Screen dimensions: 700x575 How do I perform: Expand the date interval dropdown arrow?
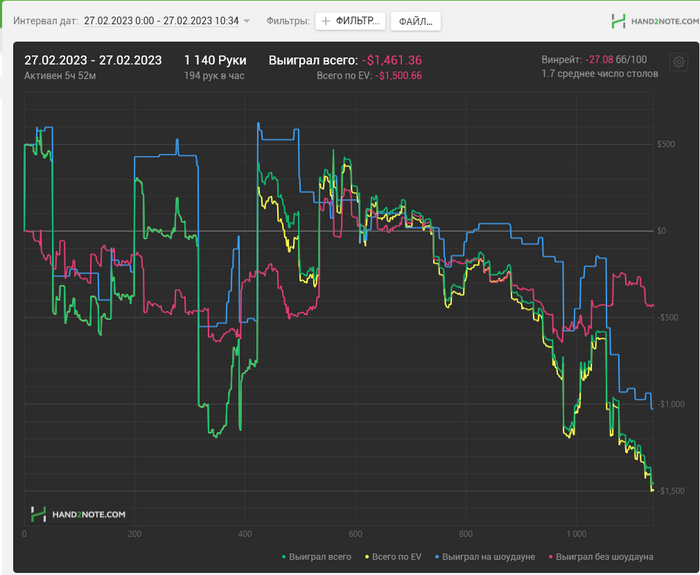(x=247, y=21)
